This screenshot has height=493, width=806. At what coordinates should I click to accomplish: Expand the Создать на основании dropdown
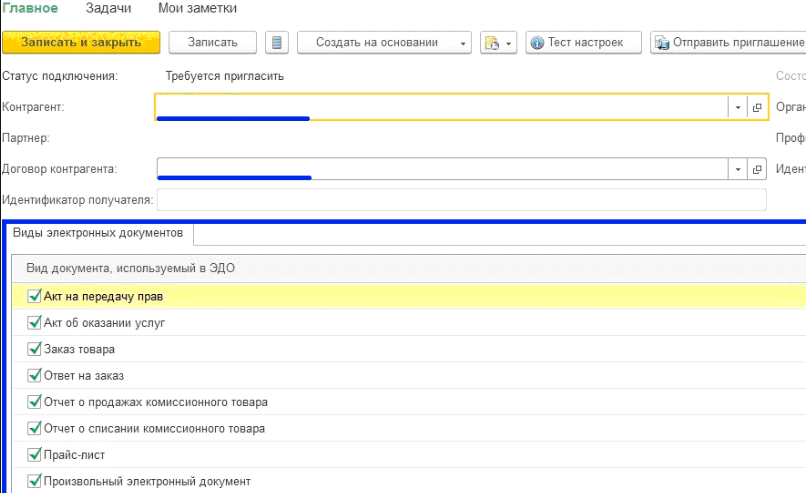tap(384, 42)
